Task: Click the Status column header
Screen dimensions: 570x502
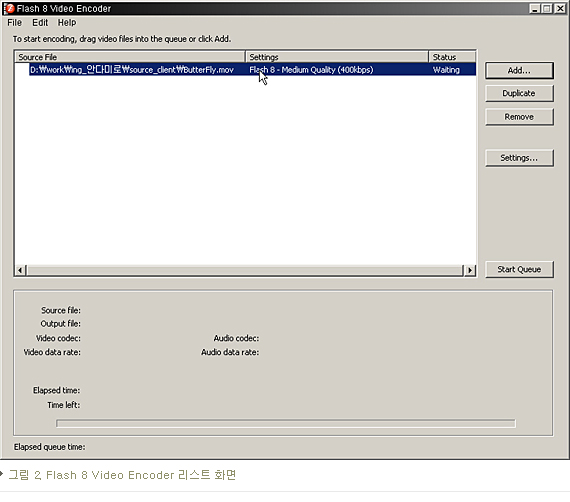Action: (x=453, y=57)
